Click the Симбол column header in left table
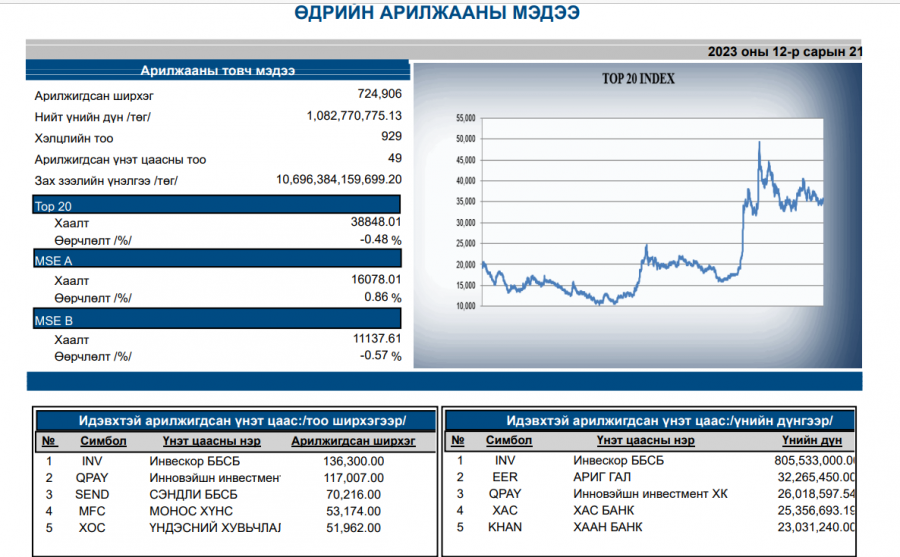This screenshot has width=900, height=557. pos(103,441)
